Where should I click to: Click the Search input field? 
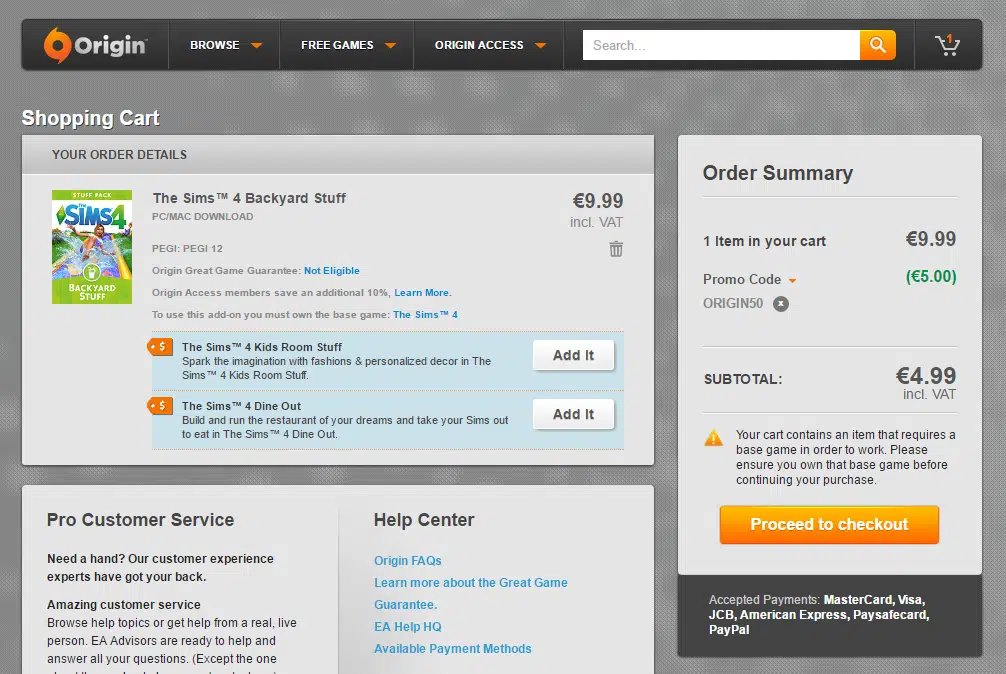tap(720, 45)
